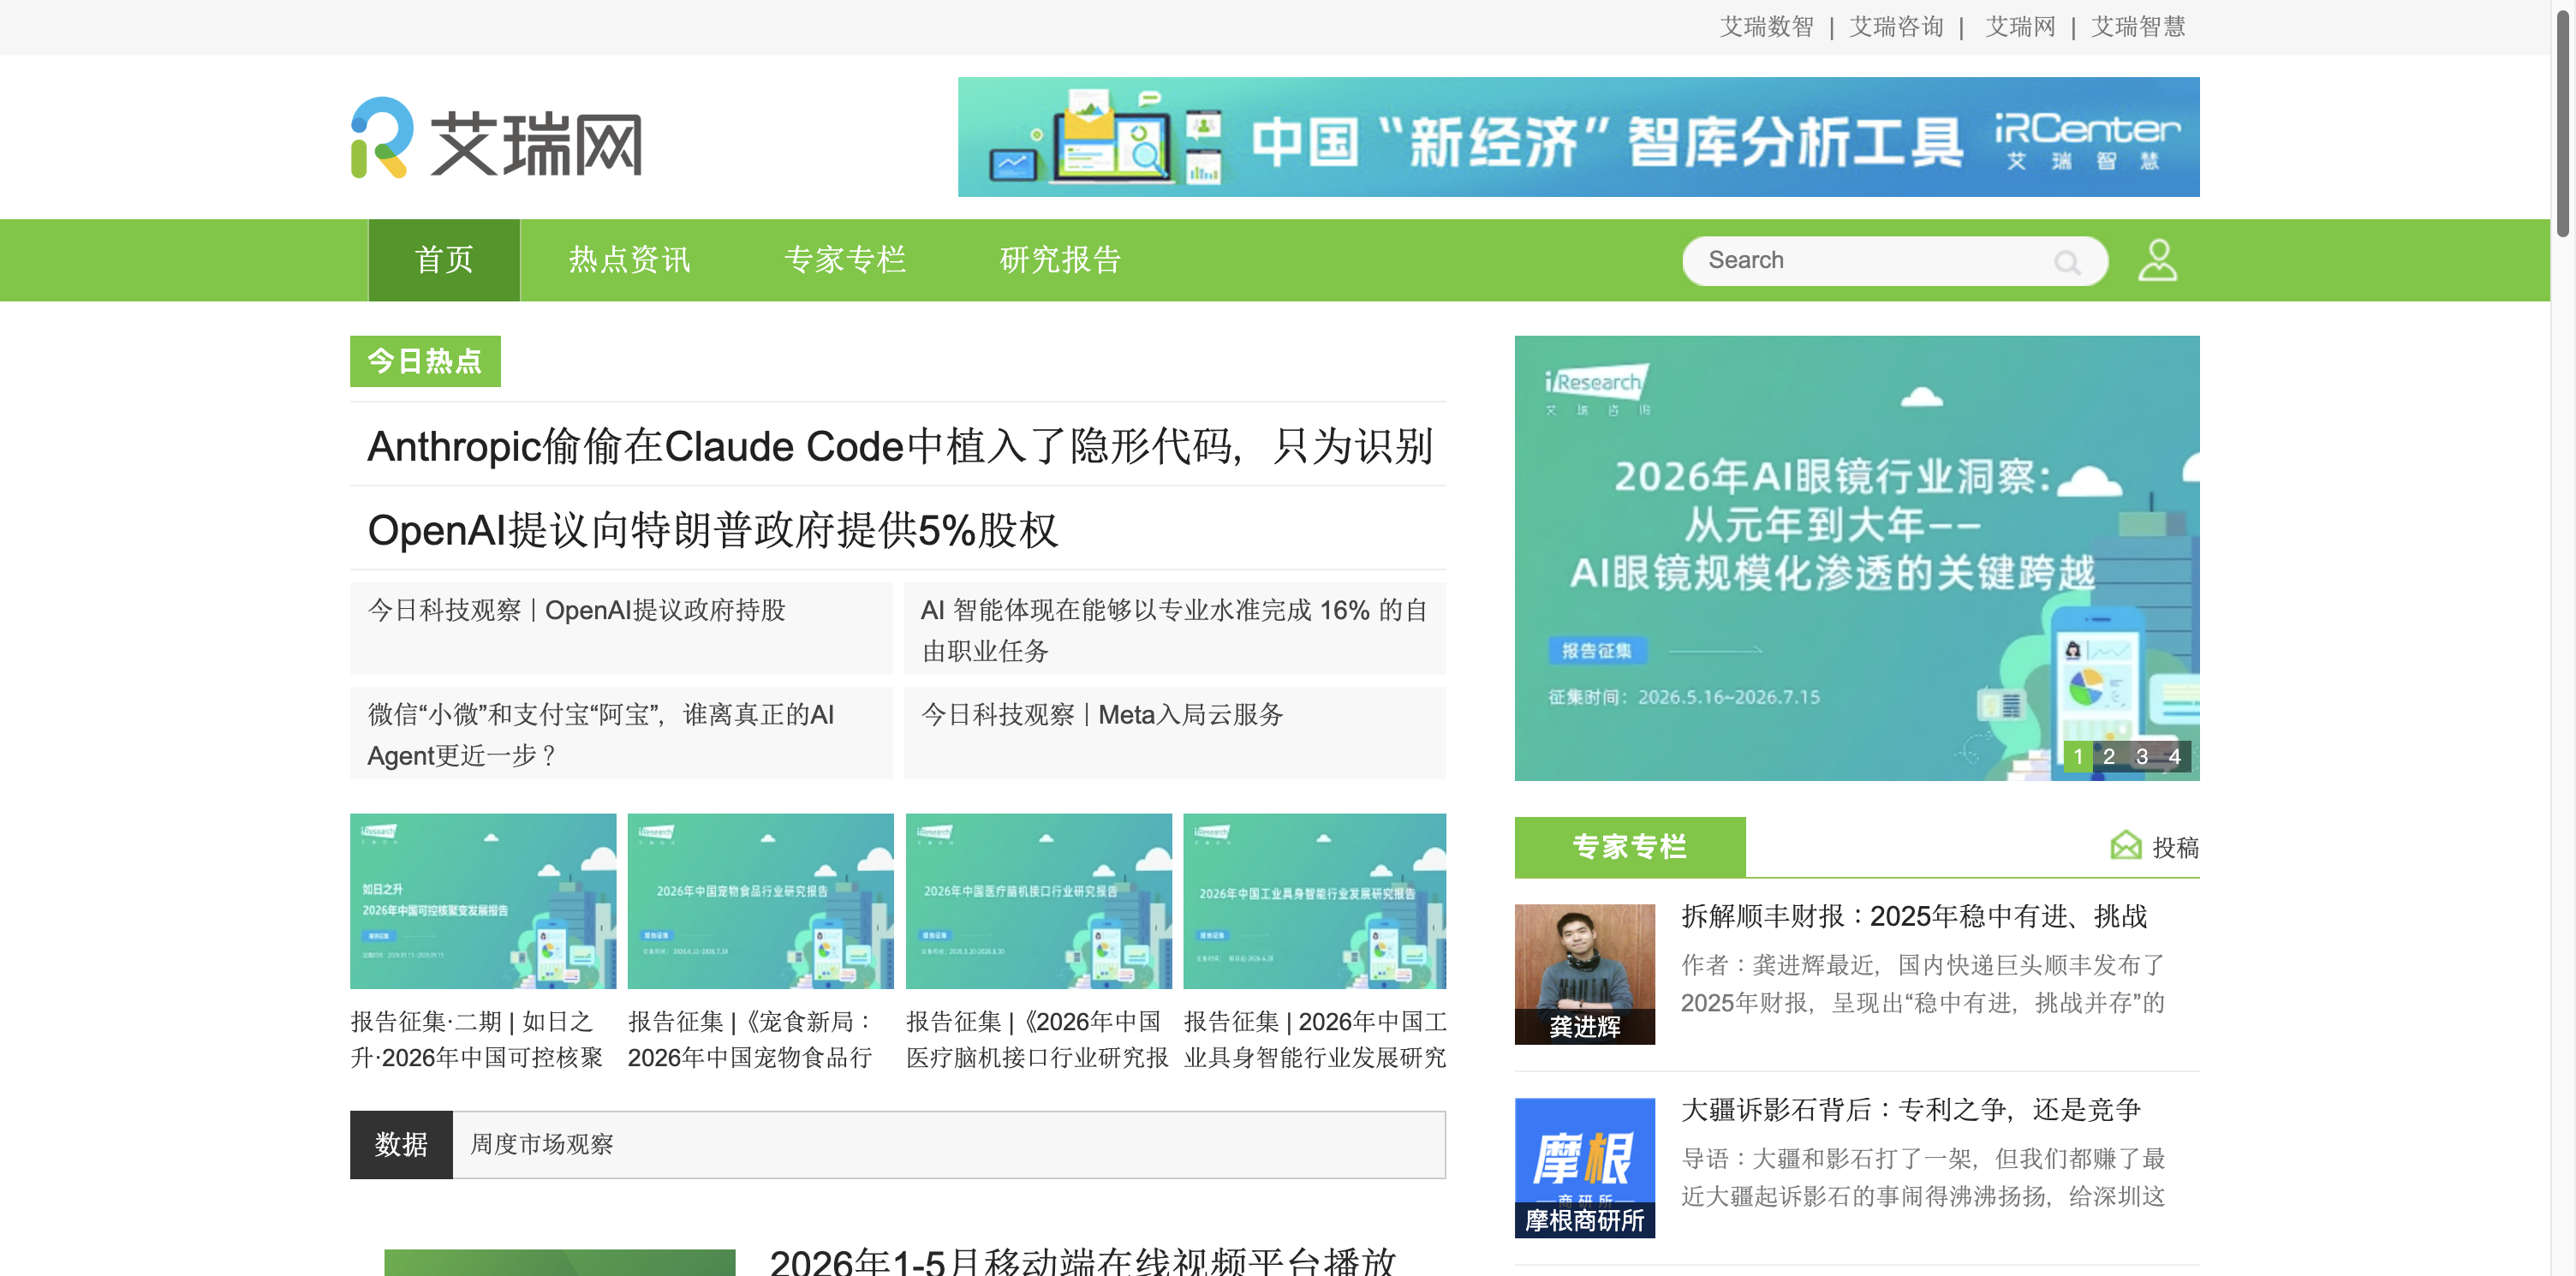Switch carousel to slide 1
The height and width of the screenshot is (1276, 2576).
[x=2078, y=757]
